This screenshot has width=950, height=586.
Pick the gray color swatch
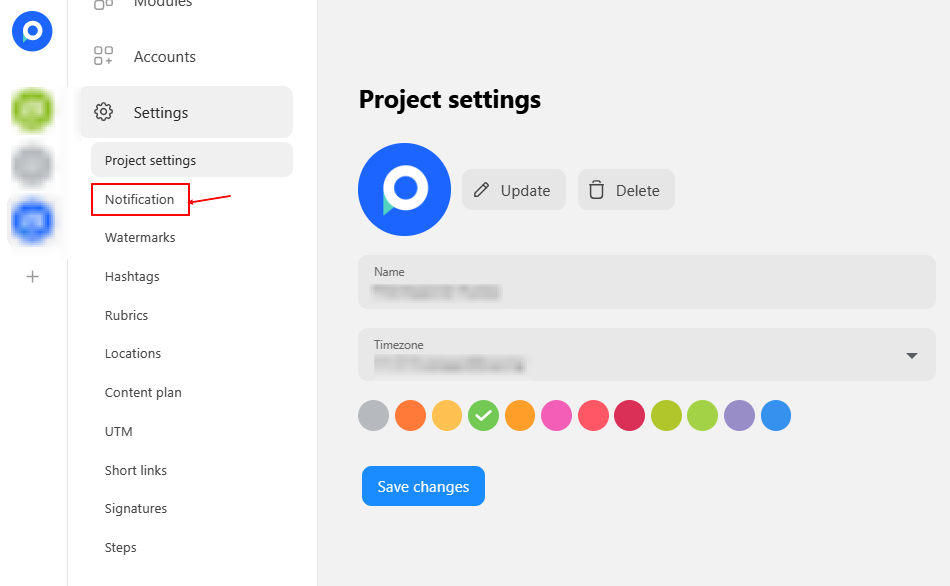373,416
